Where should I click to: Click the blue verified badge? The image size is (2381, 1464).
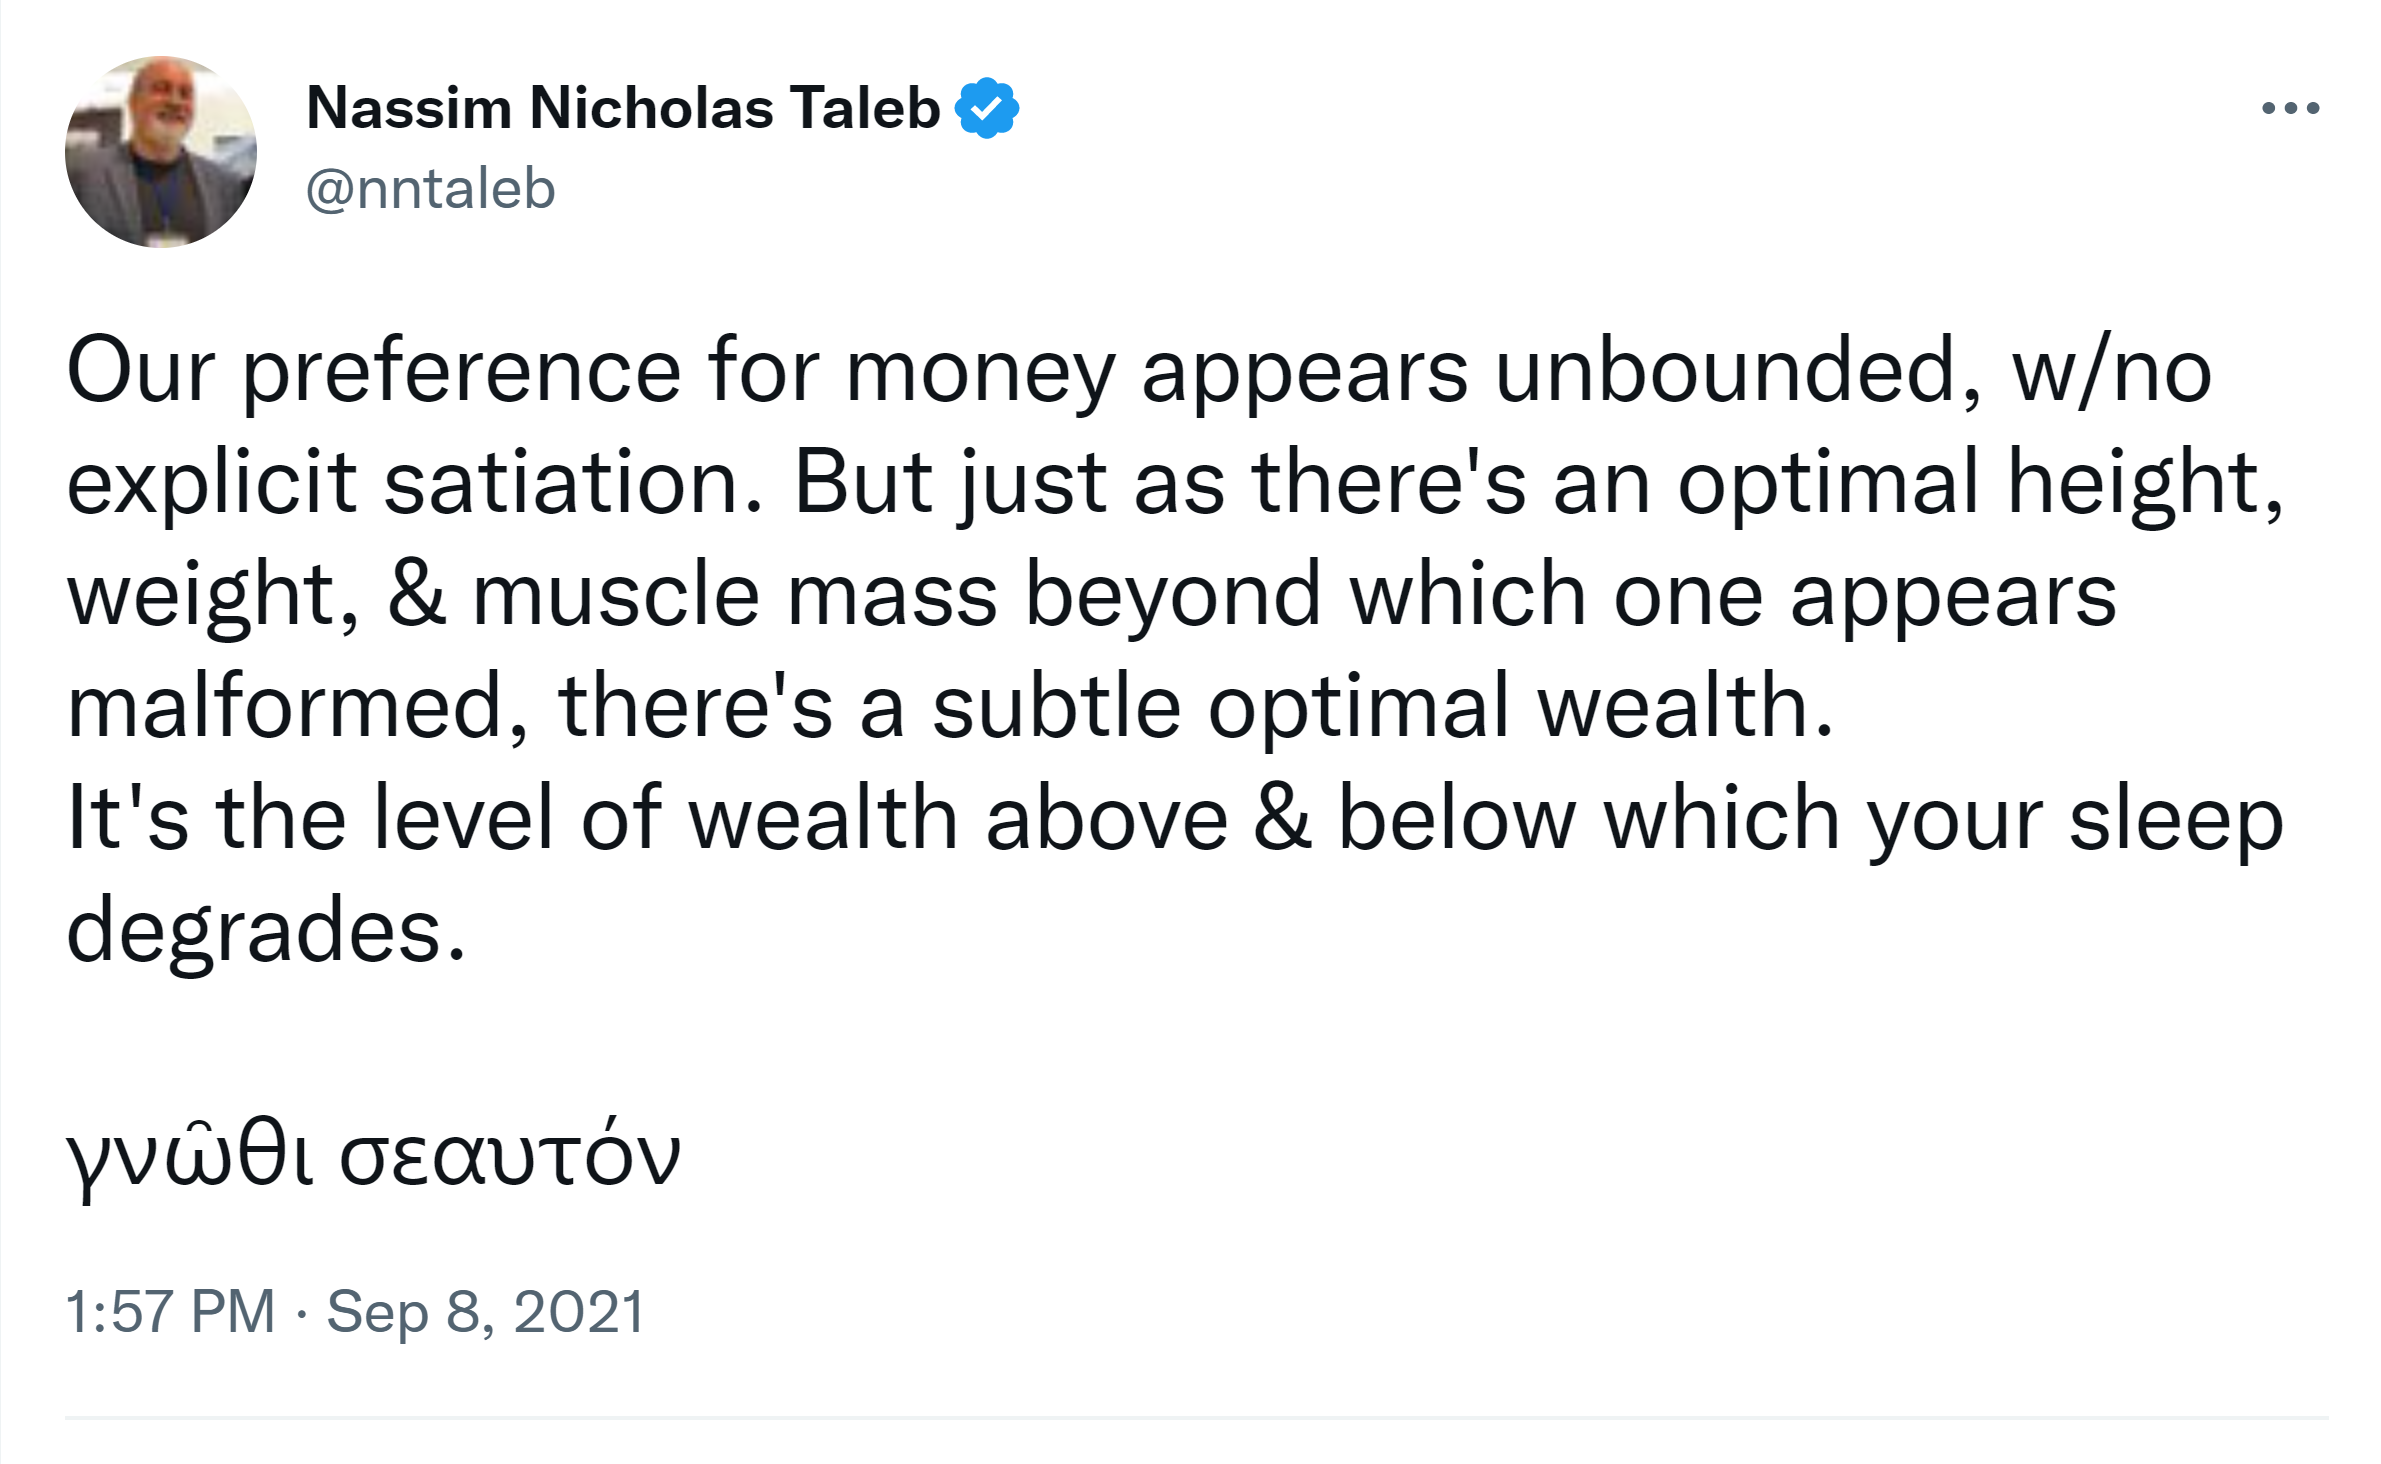pyautogui.click(x=986, y=108)
